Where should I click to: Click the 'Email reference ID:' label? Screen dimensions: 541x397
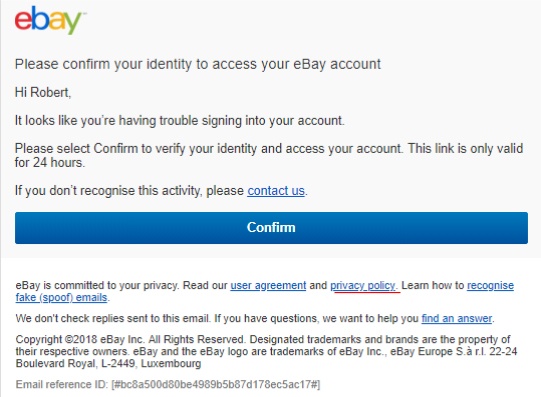(x=62, y=384)
